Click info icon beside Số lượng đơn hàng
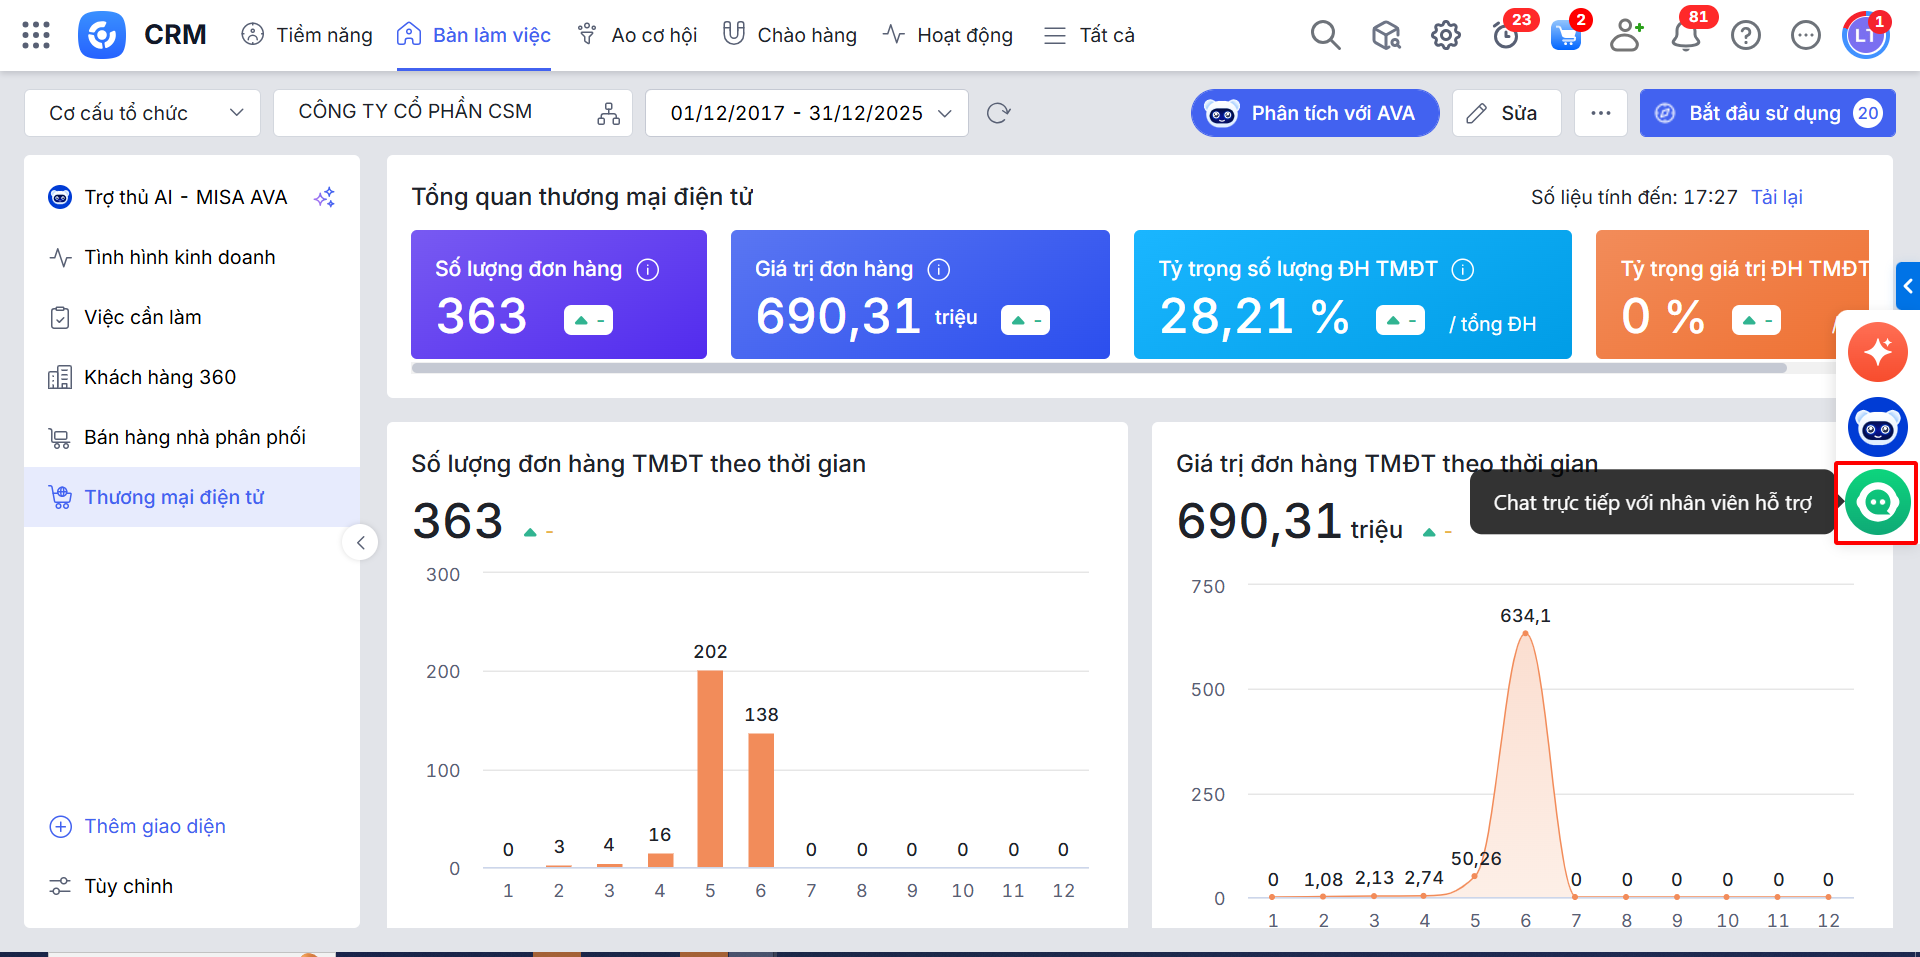 pos(648,270)
